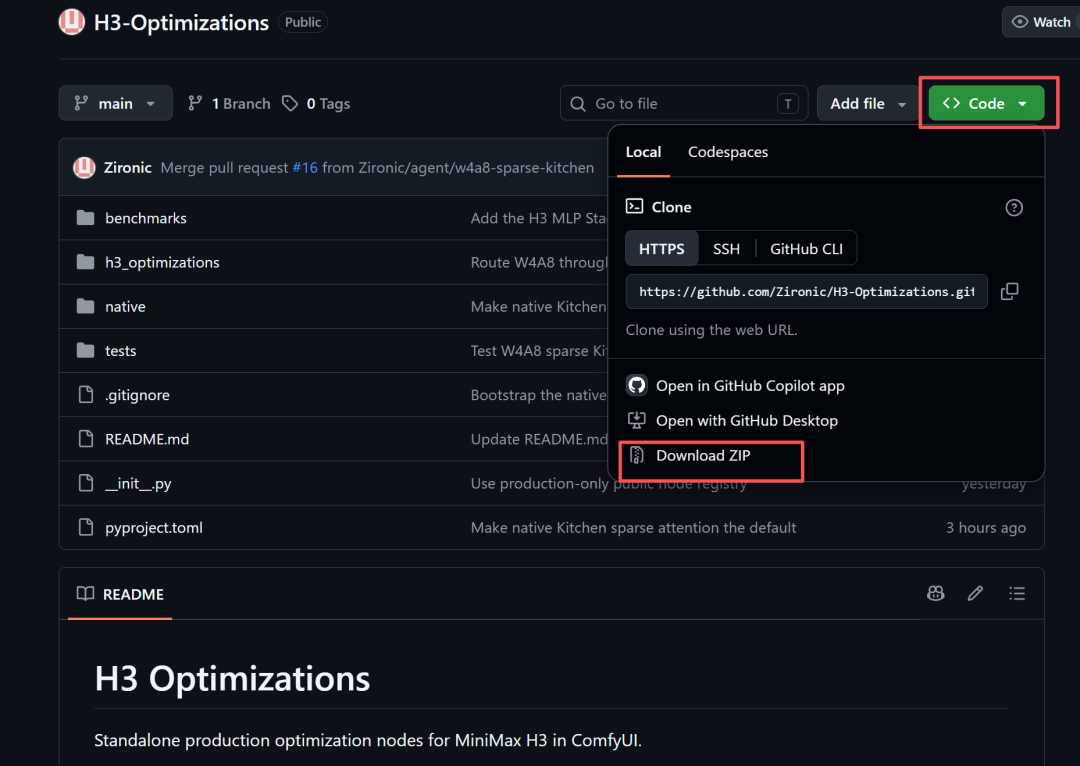Open the H3-Optimizations repository title link
This screenshot has height=766, width=1080.
(x=181, y=23)
